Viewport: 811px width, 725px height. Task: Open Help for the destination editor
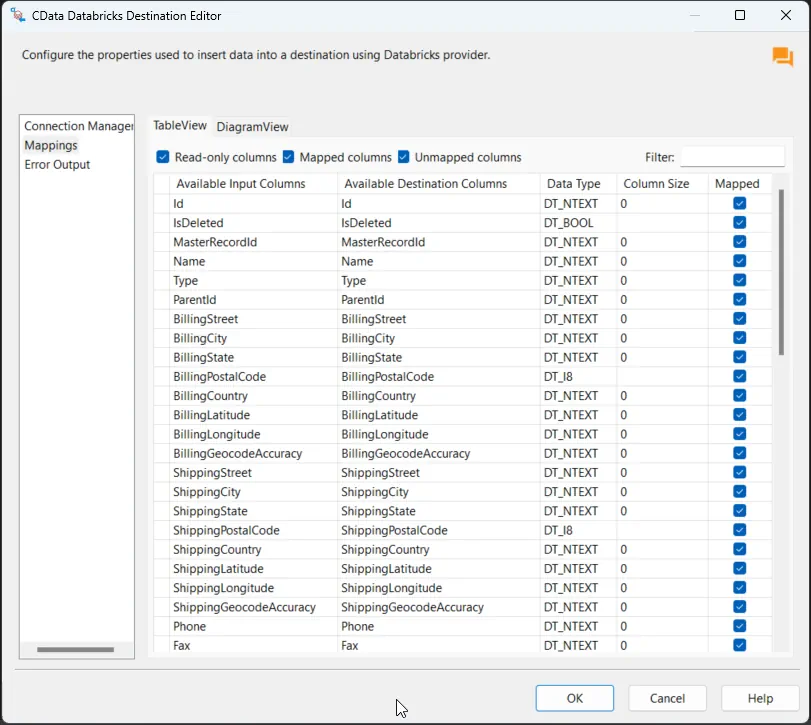[x=760, y=698]
